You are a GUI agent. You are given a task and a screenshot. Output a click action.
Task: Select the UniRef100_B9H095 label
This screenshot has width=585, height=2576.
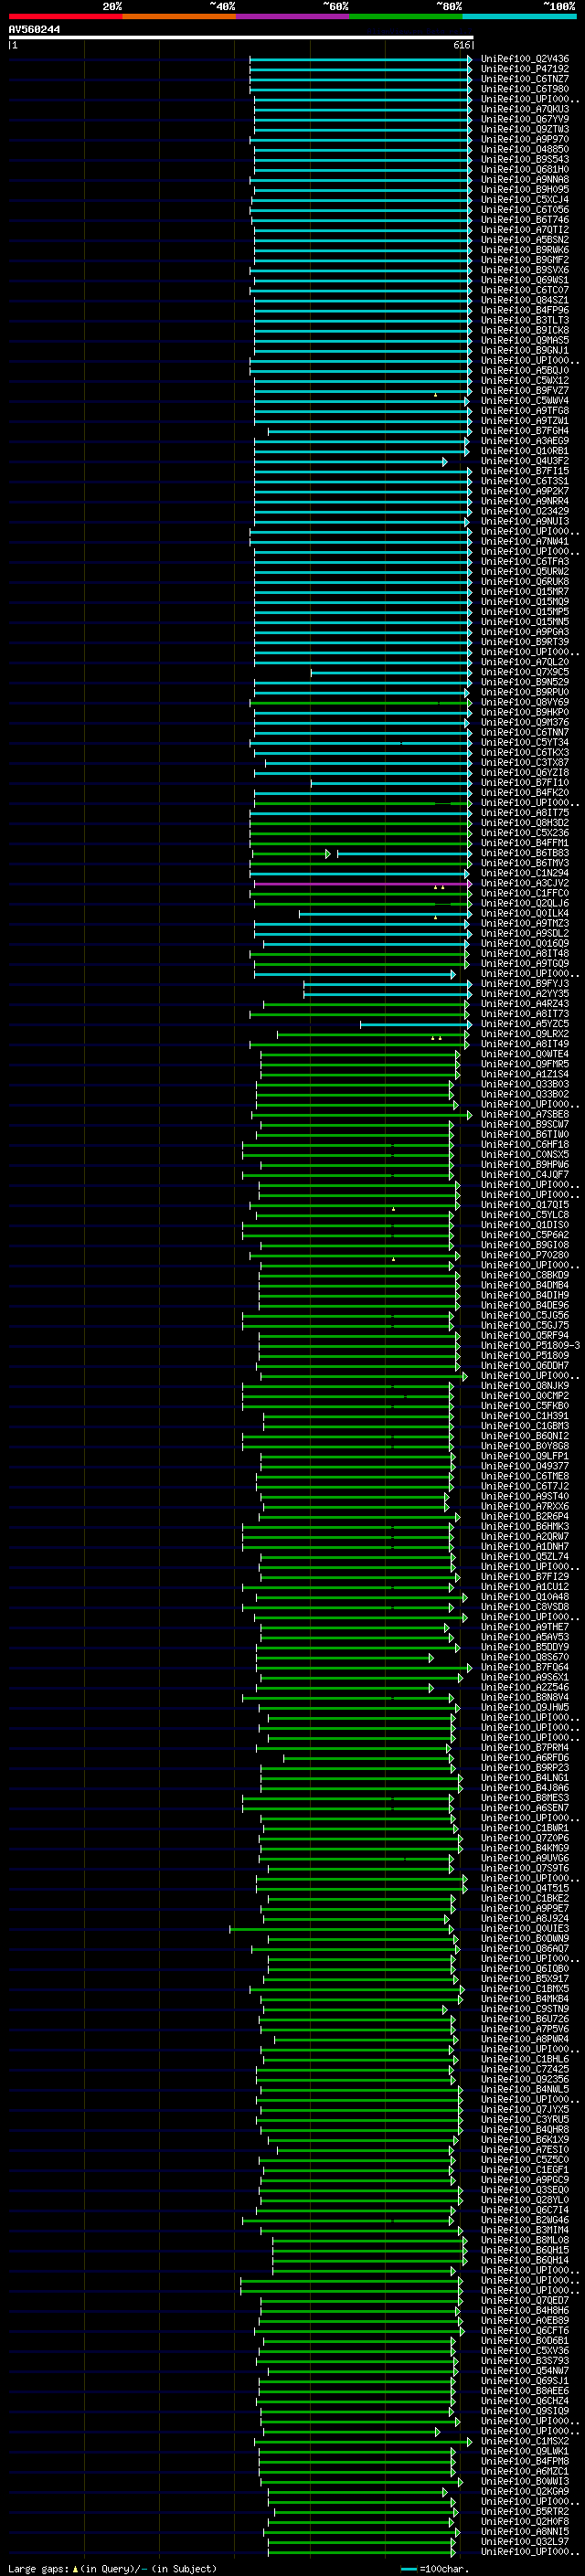(525, 189)
